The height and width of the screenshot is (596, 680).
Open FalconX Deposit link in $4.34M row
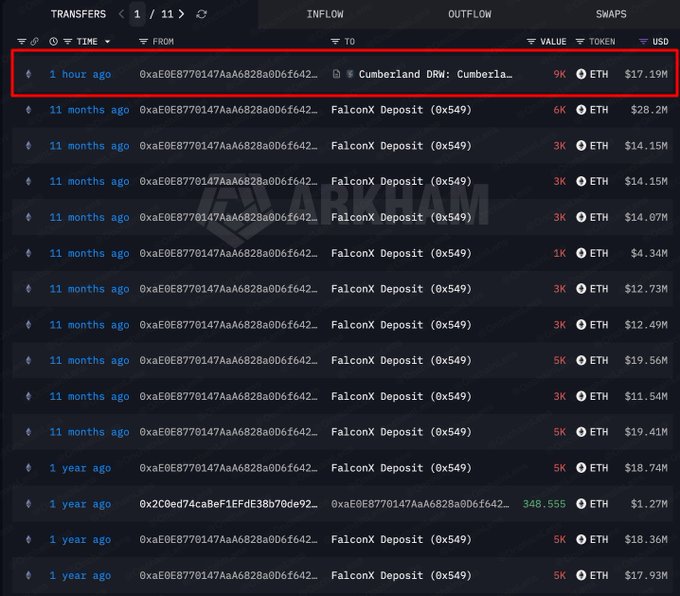[401, 253]
